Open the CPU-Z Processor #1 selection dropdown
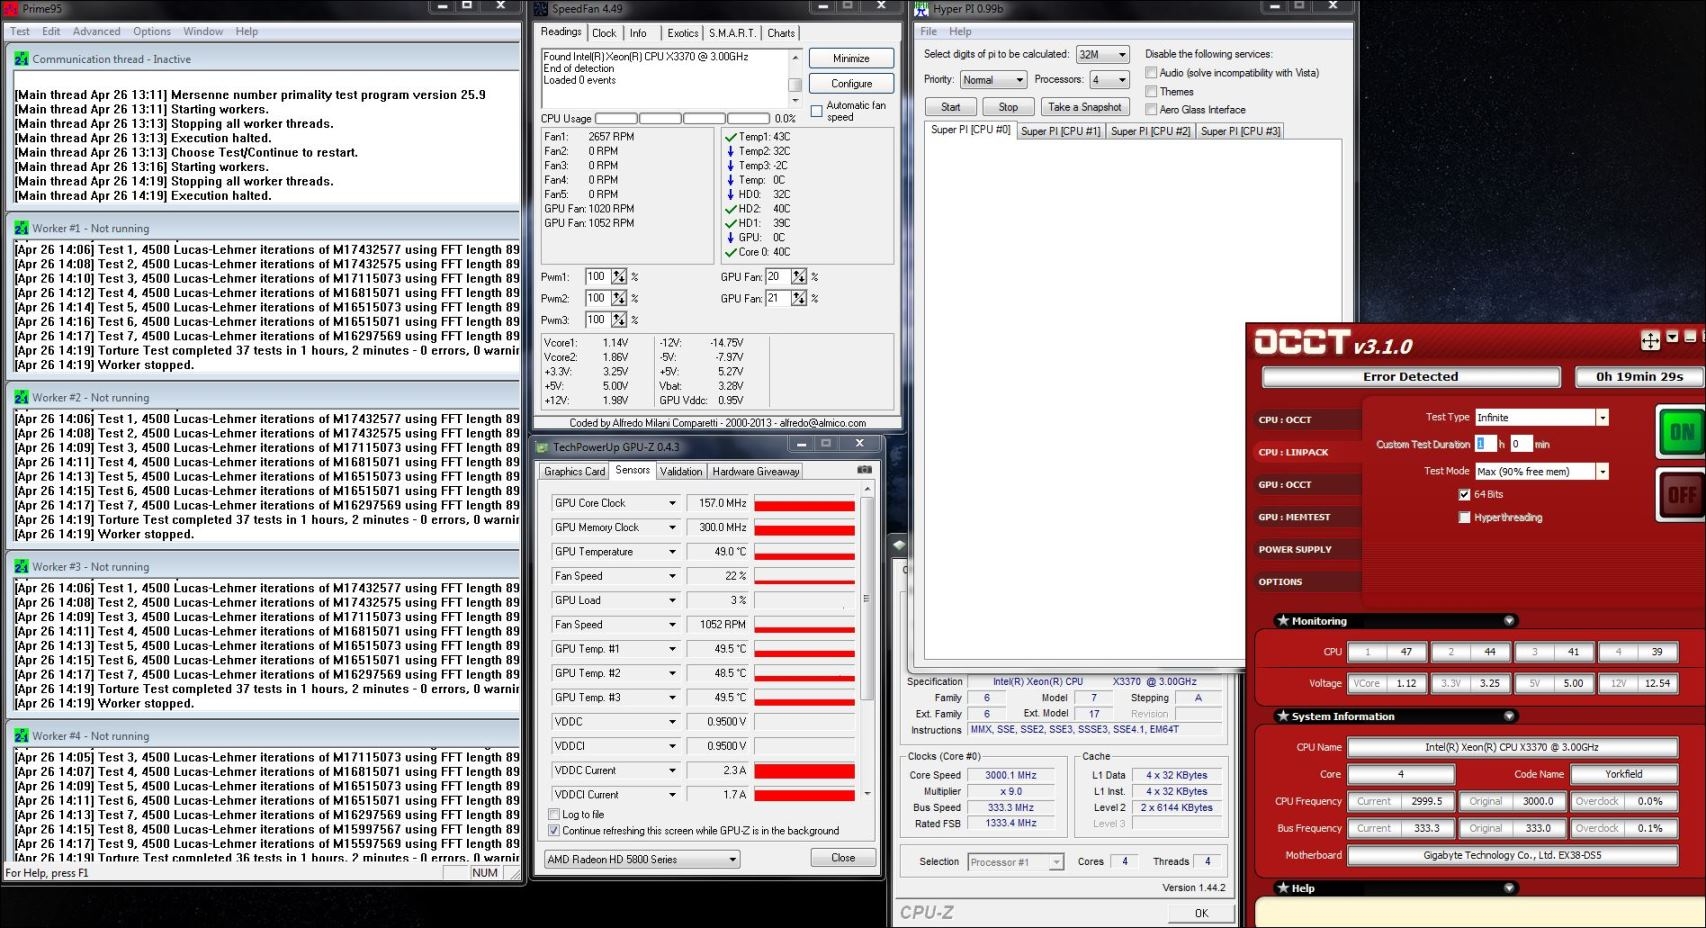The height and width of the screenshot is (928, 1706). tap(1016, 862)
